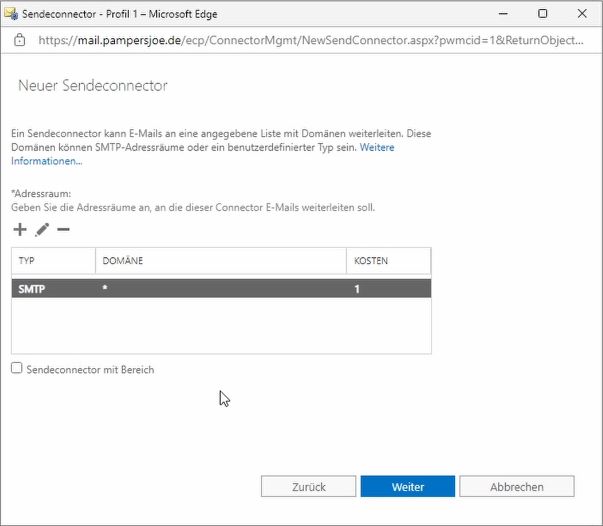Sort by the KOSTEN column header
The image size is (603, 526).
tap(388, 261)
